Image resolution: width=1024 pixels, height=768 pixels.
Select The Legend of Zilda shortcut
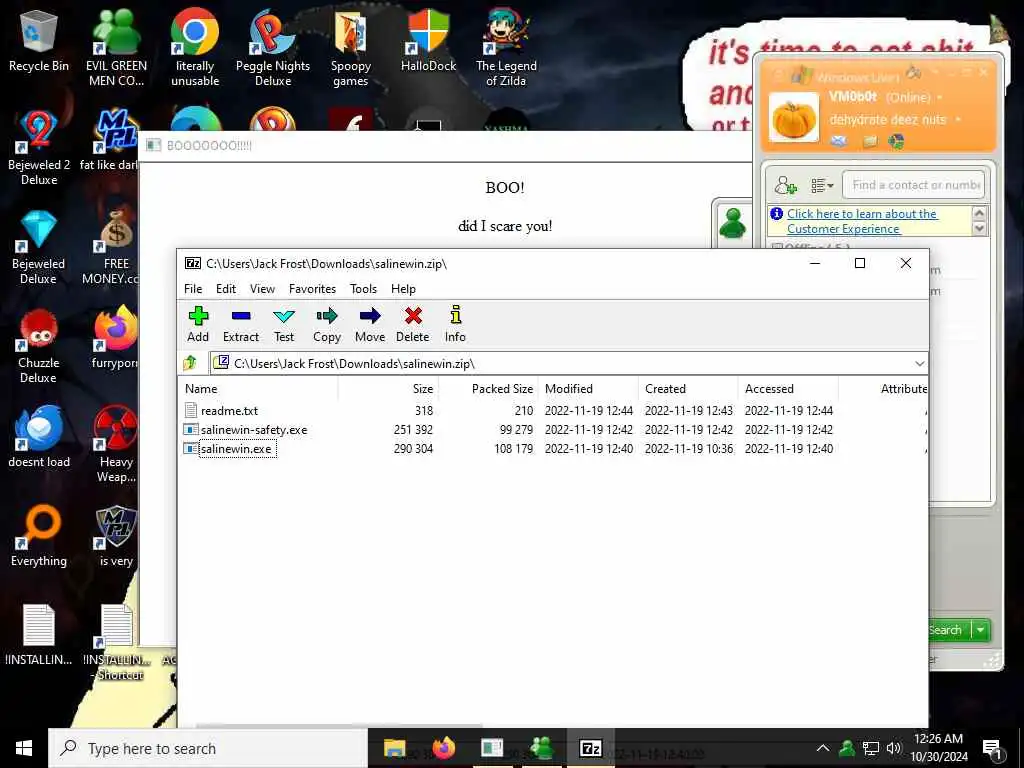[506, 48]
